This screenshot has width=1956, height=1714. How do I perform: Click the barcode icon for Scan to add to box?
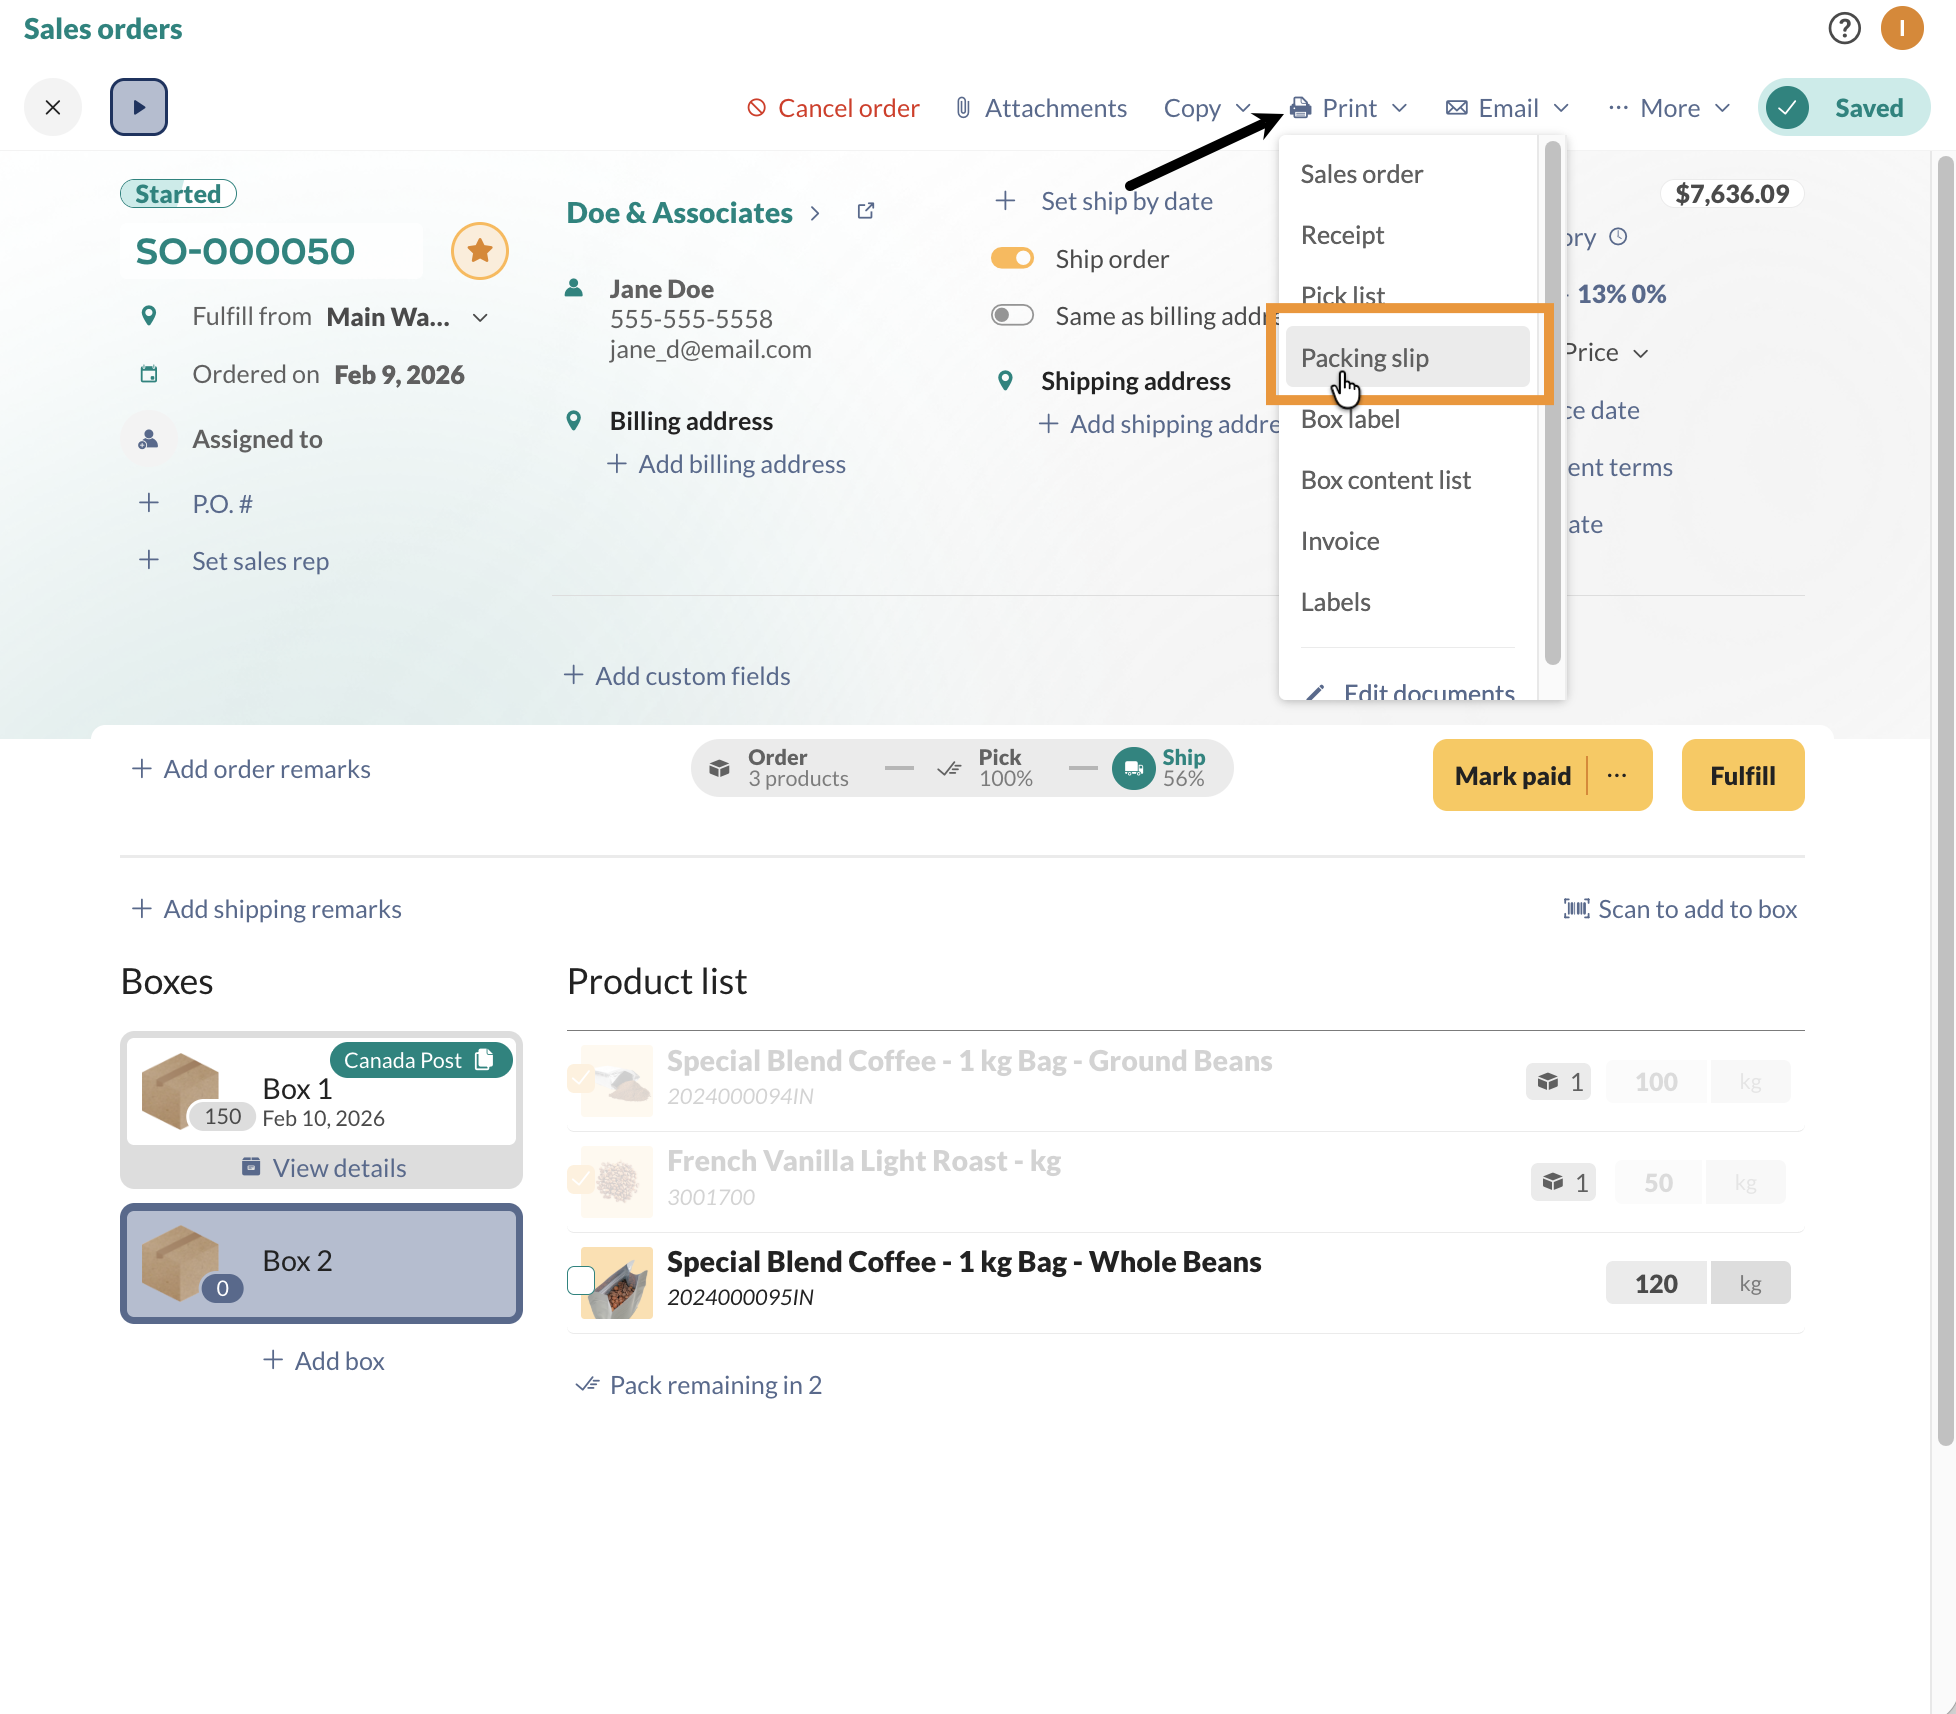[x=1576, y=908]
